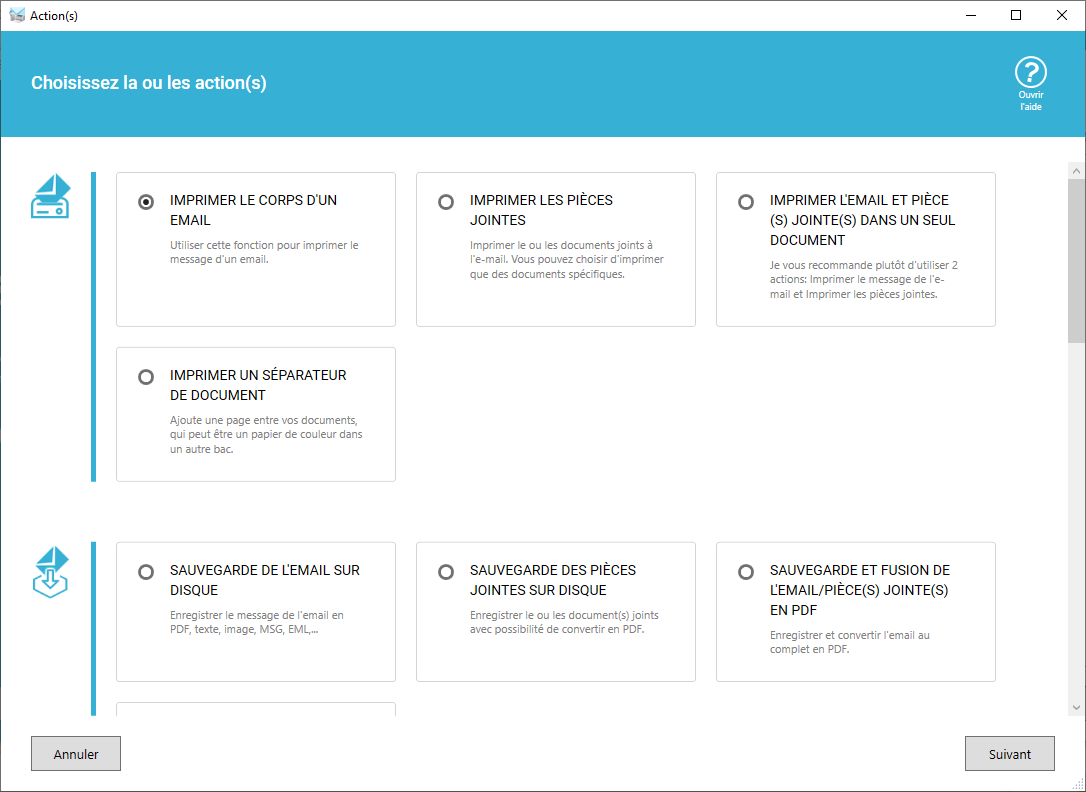Viewport: 1086px width, 792px height.
Task: Click the envelope printing section icon
Action: [x=50, y=197]
